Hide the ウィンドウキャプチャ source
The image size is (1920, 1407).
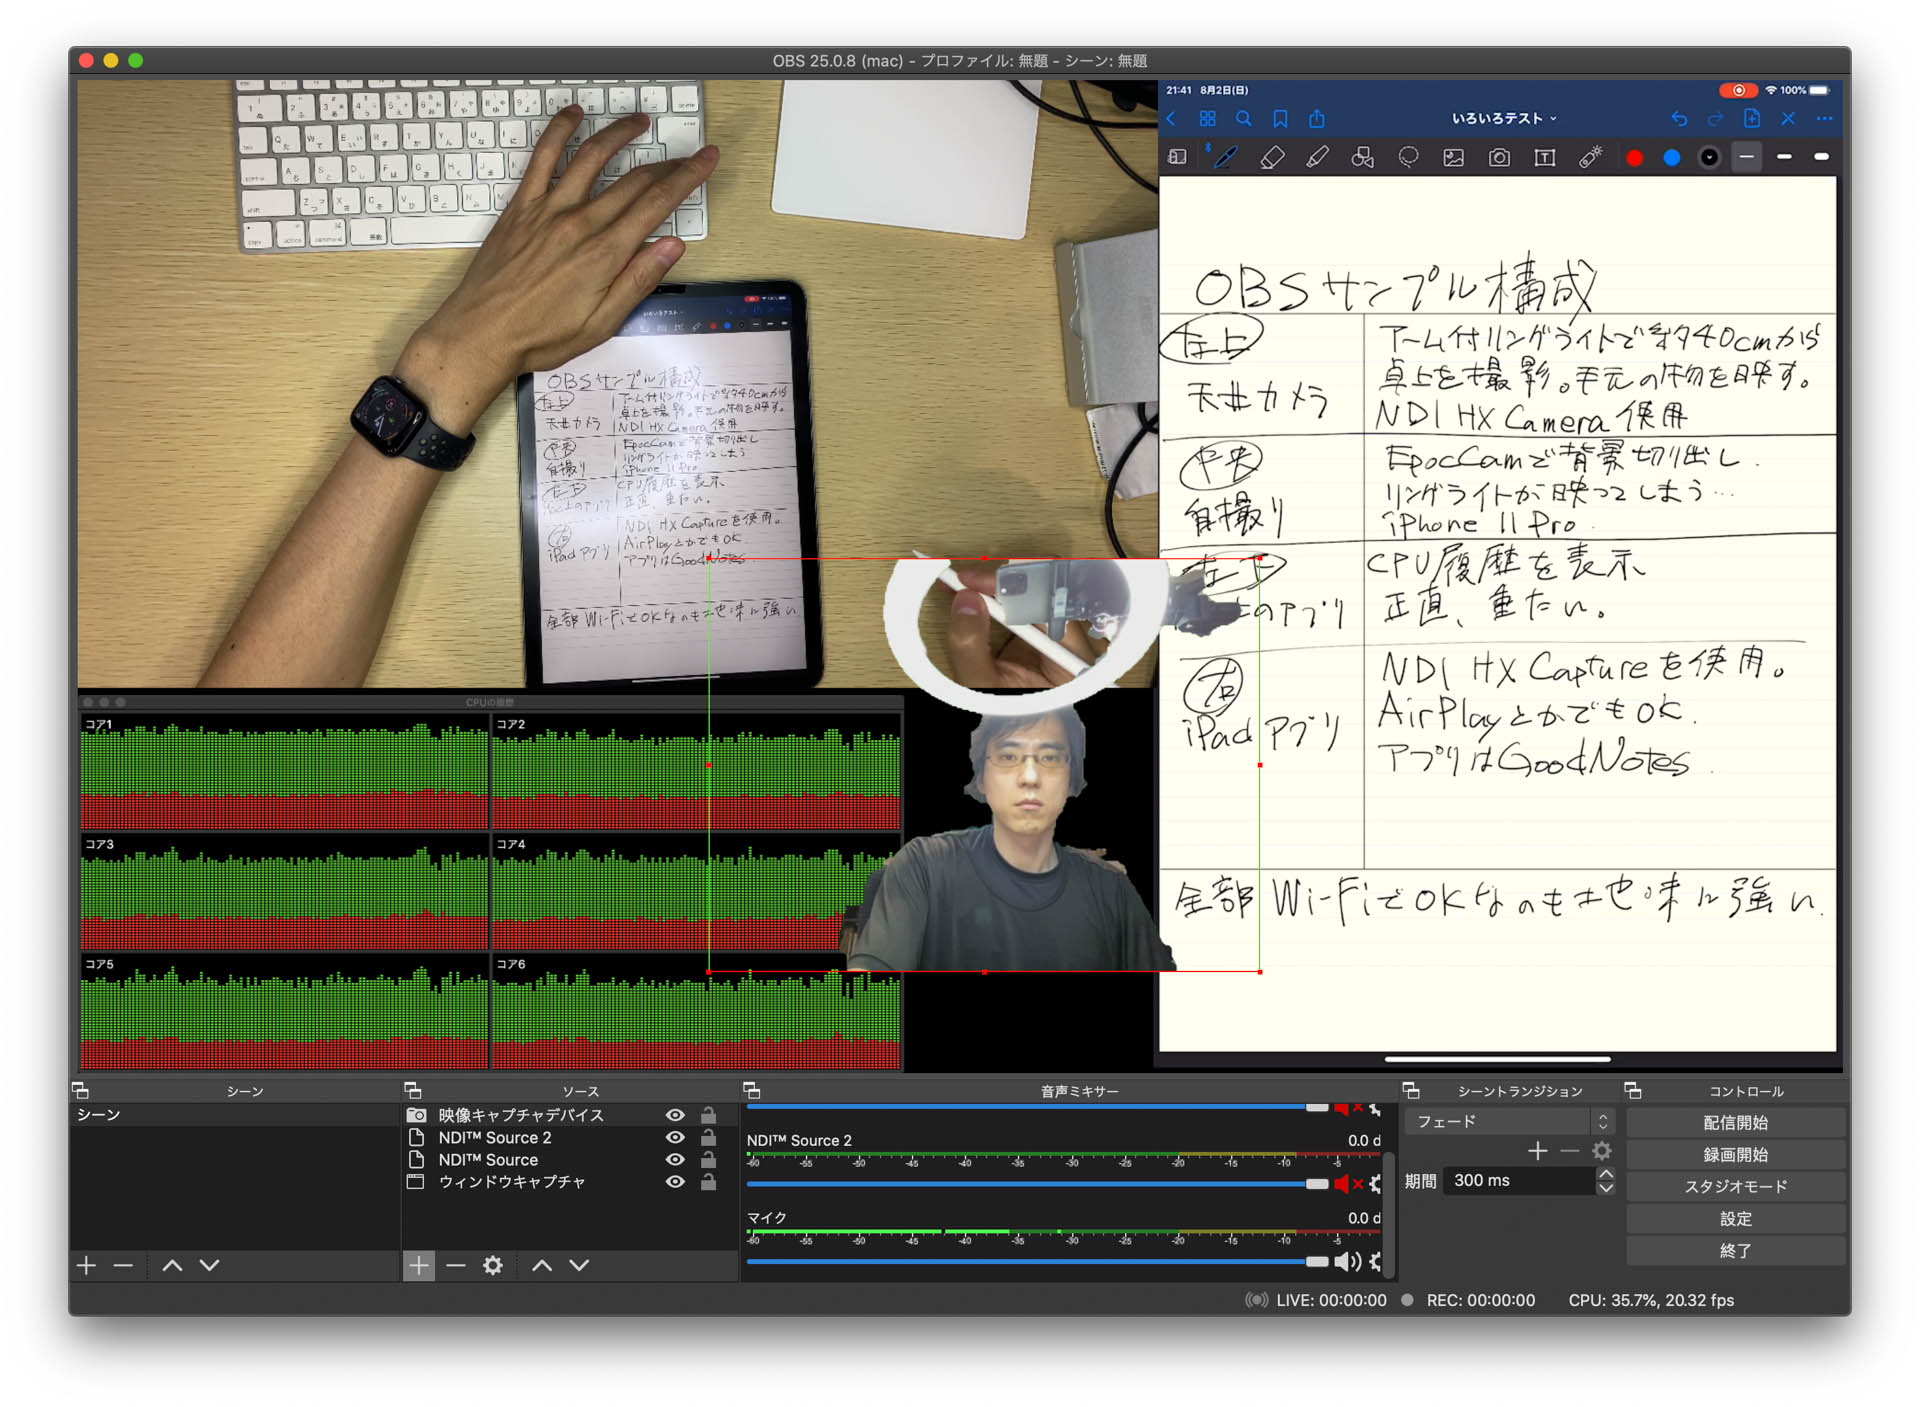675,1181
